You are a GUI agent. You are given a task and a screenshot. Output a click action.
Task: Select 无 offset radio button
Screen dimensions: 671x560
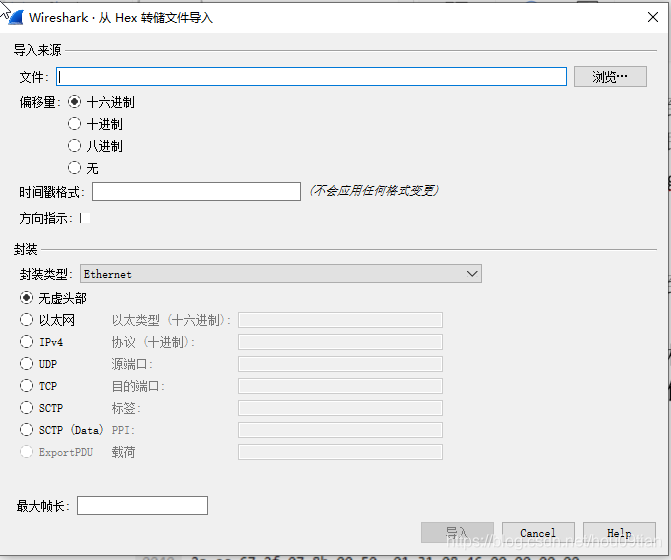click(x=74, y=168)
